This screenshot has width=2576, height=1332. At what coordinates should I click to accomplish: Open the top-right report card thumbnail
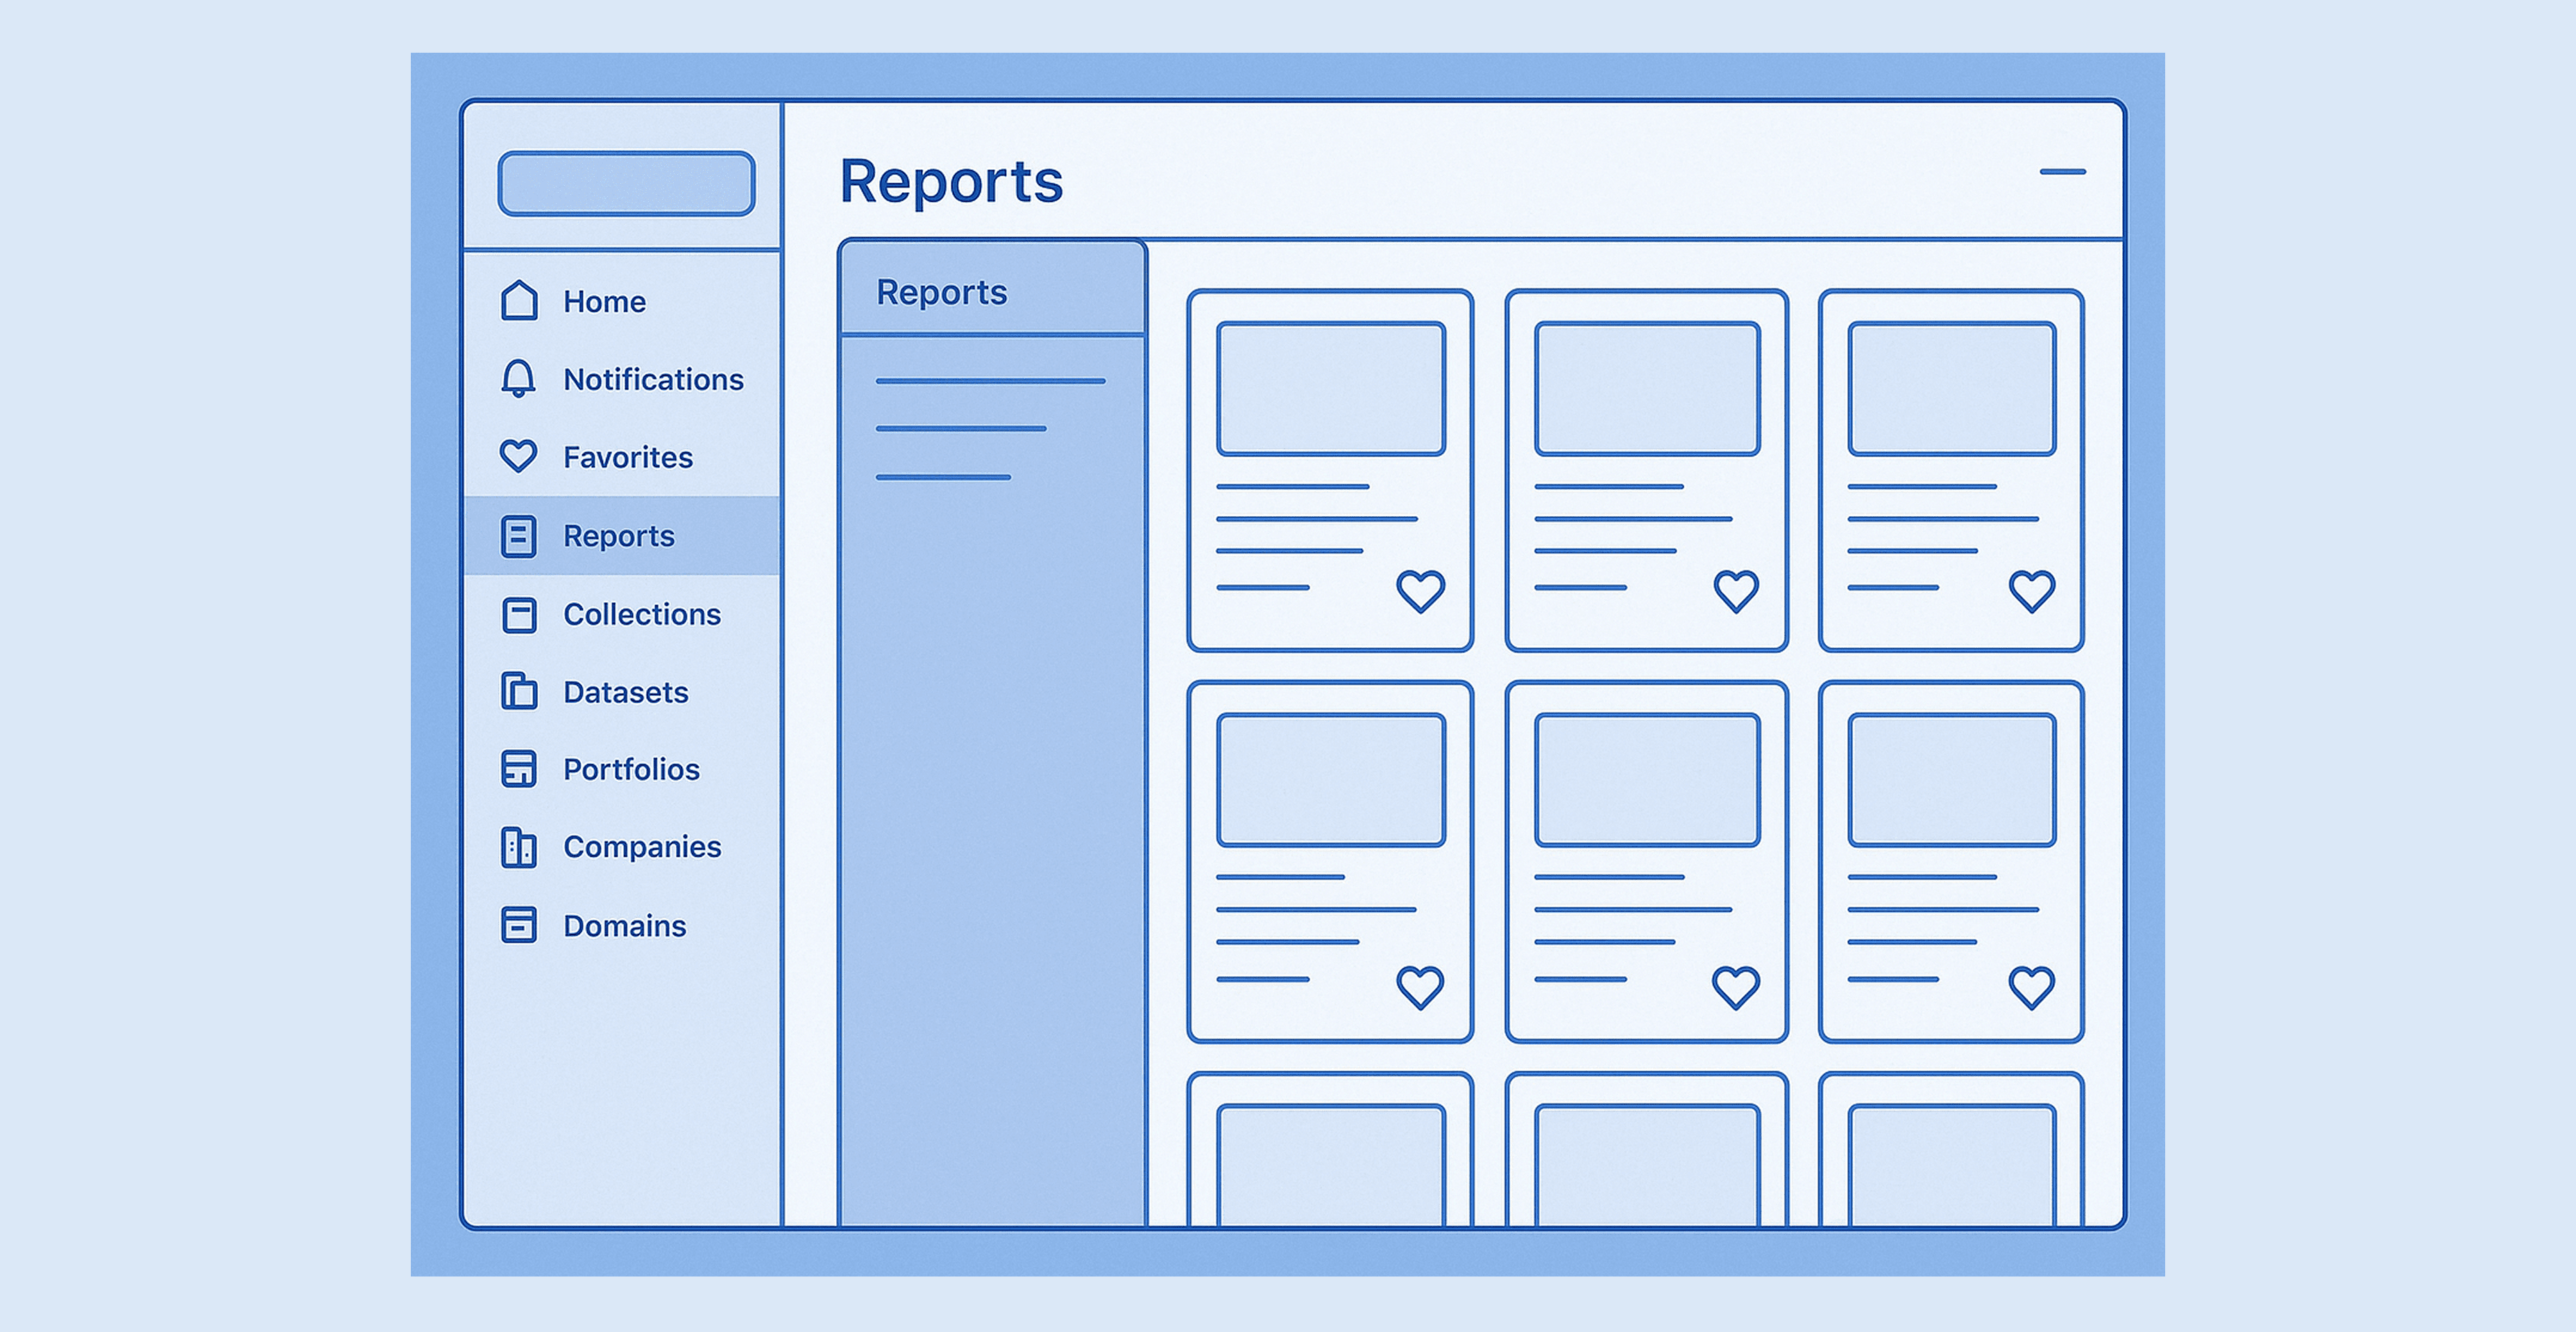tap(1952, 388)
